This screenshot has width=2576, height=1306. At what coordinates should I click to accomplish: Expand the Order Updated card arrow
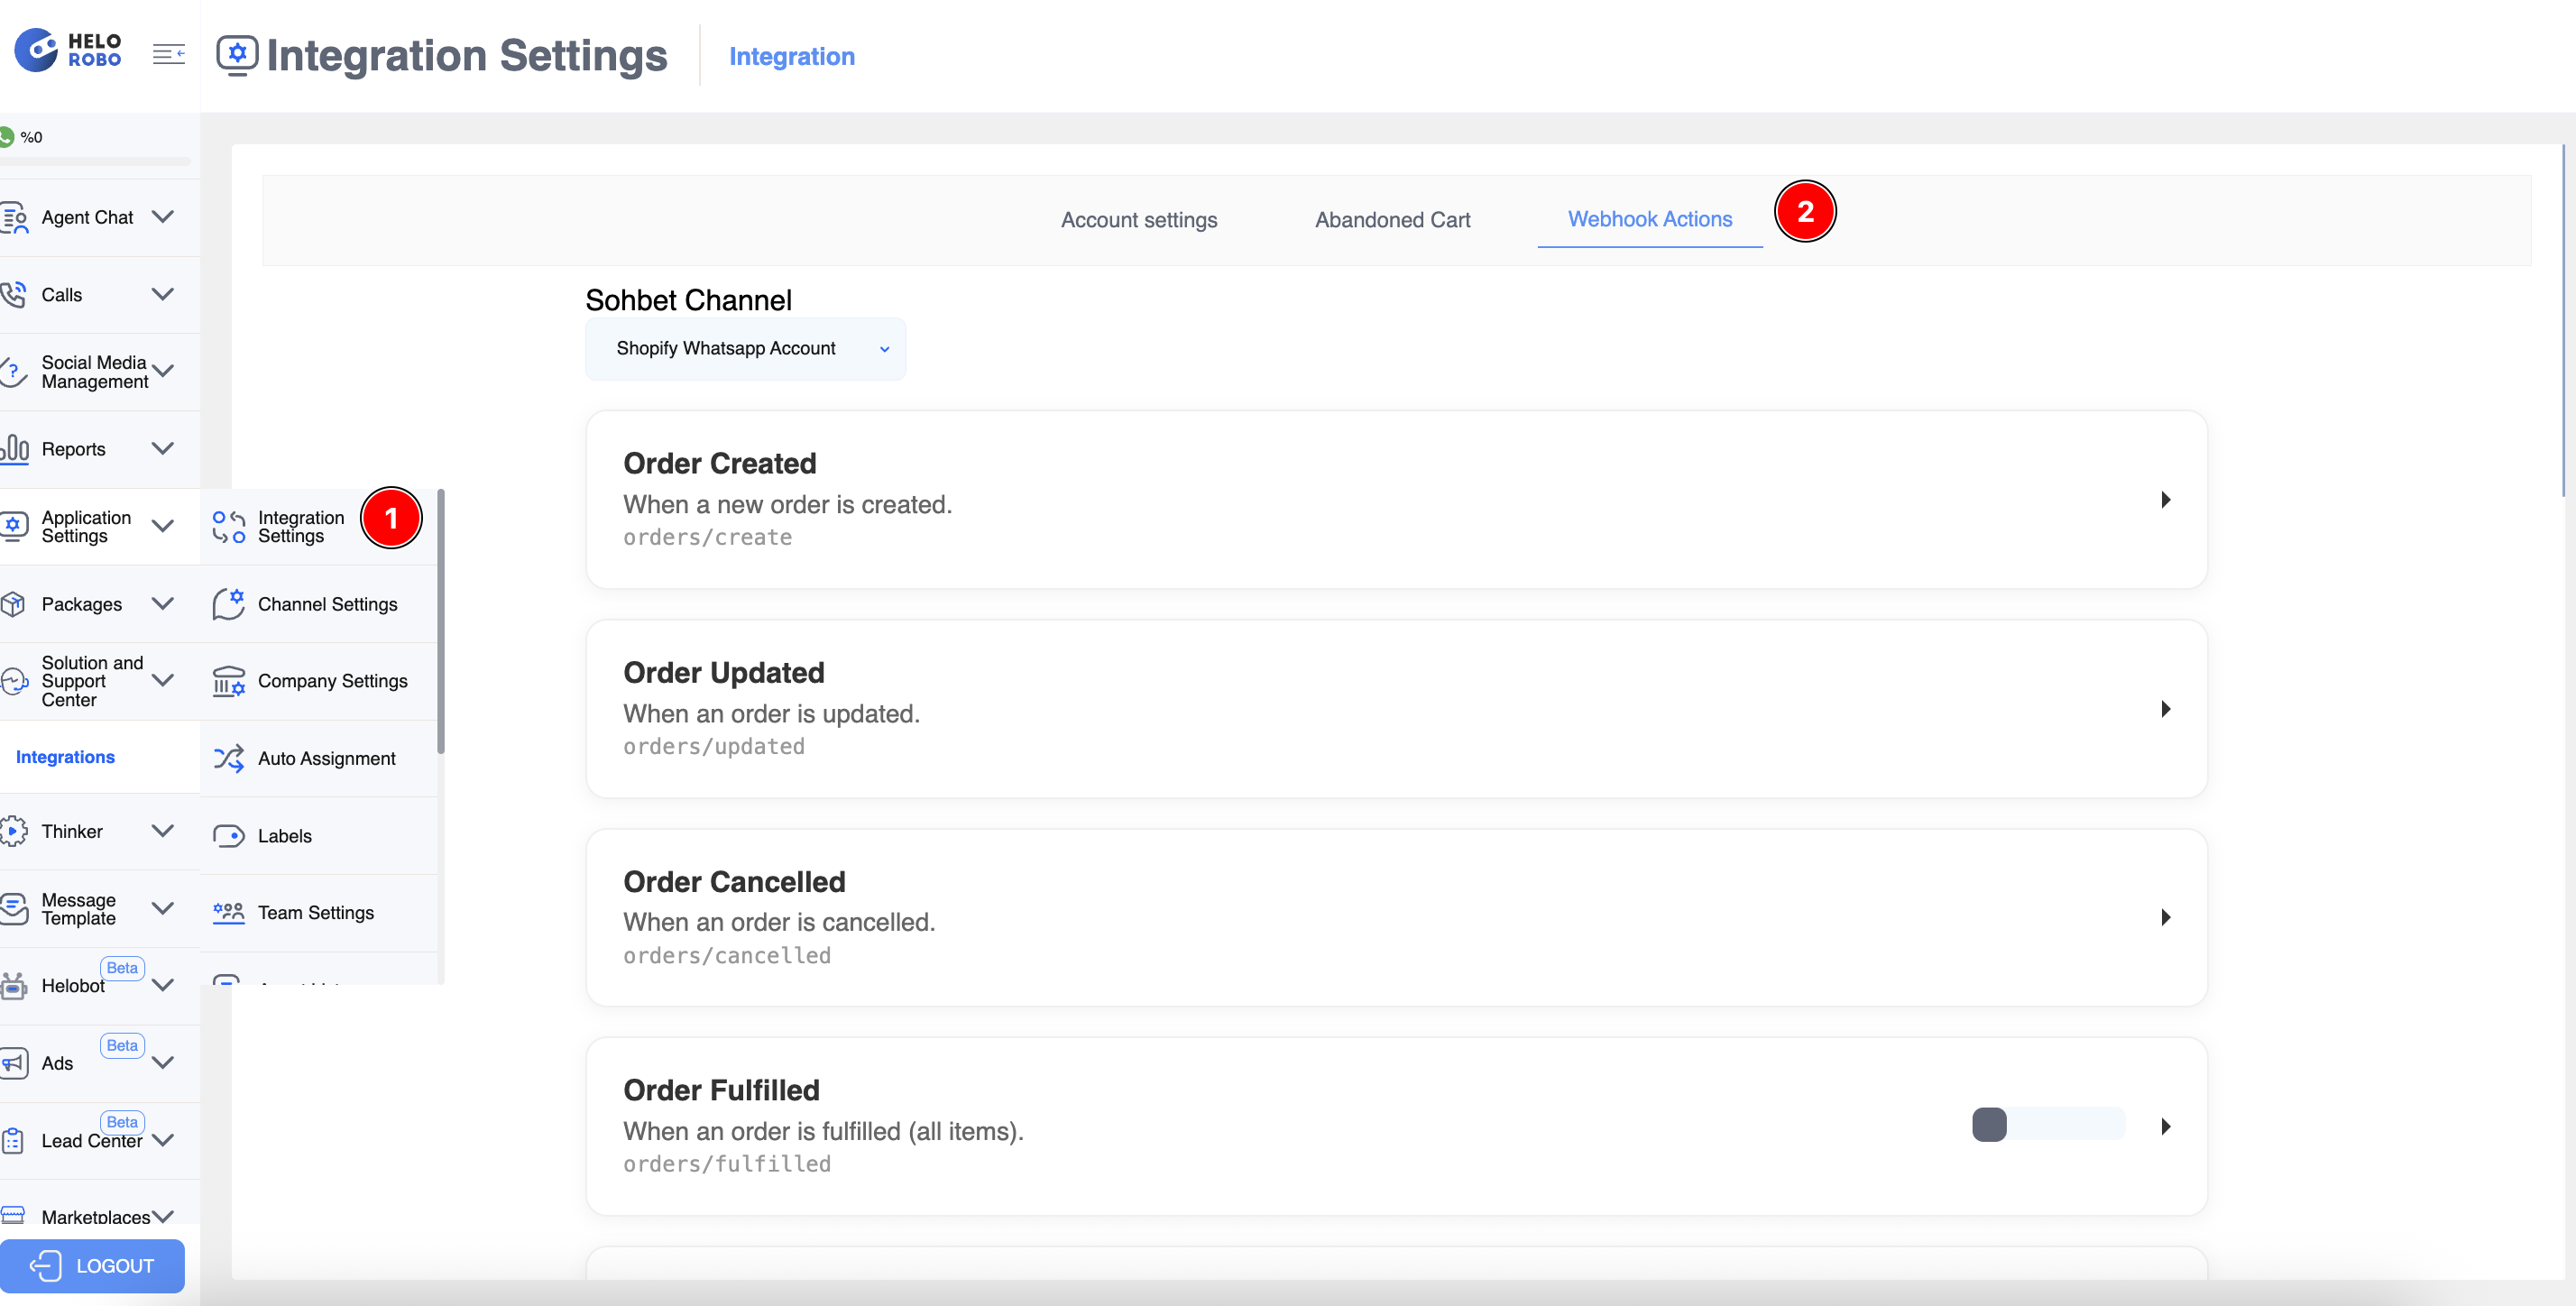pos(2166,709)
